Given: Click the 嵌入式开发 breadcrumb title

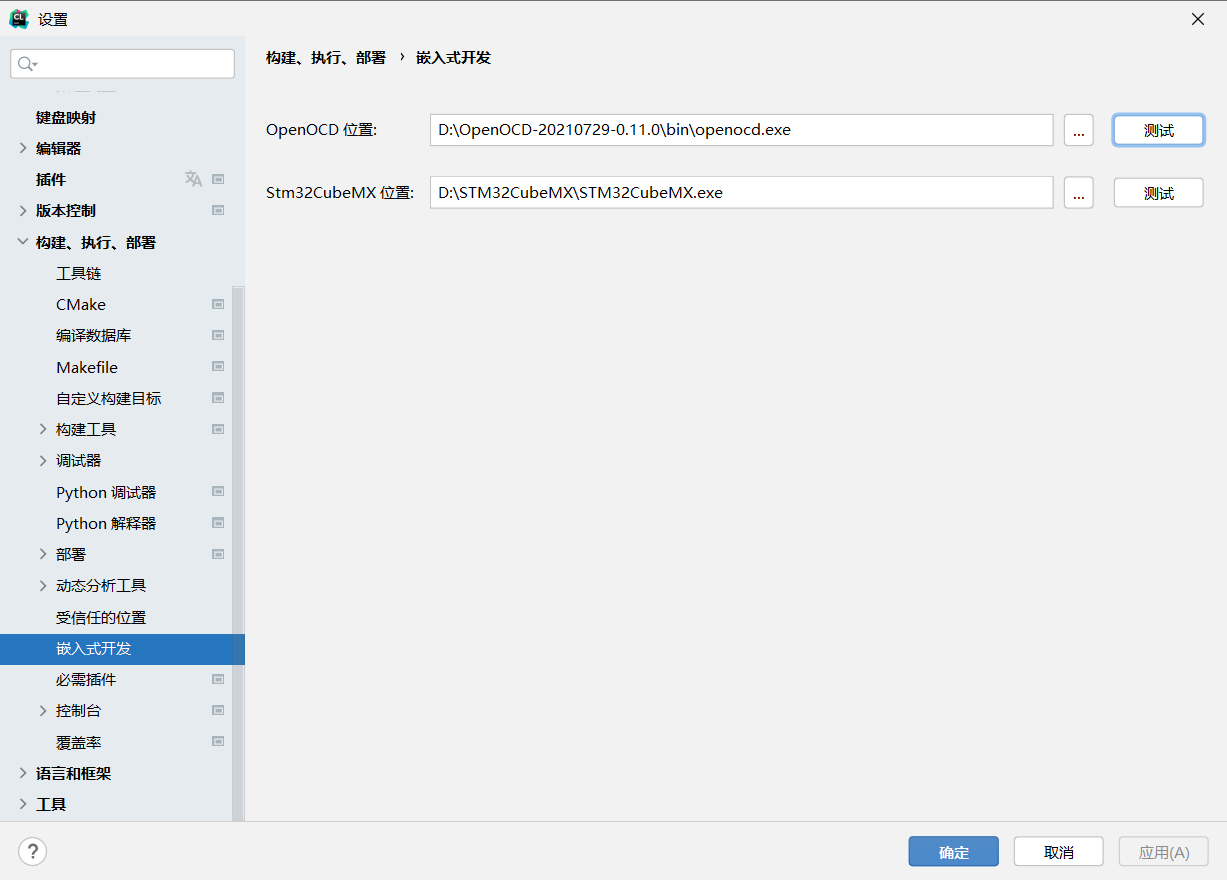Looking at the screenshot, I should (453, 58).
